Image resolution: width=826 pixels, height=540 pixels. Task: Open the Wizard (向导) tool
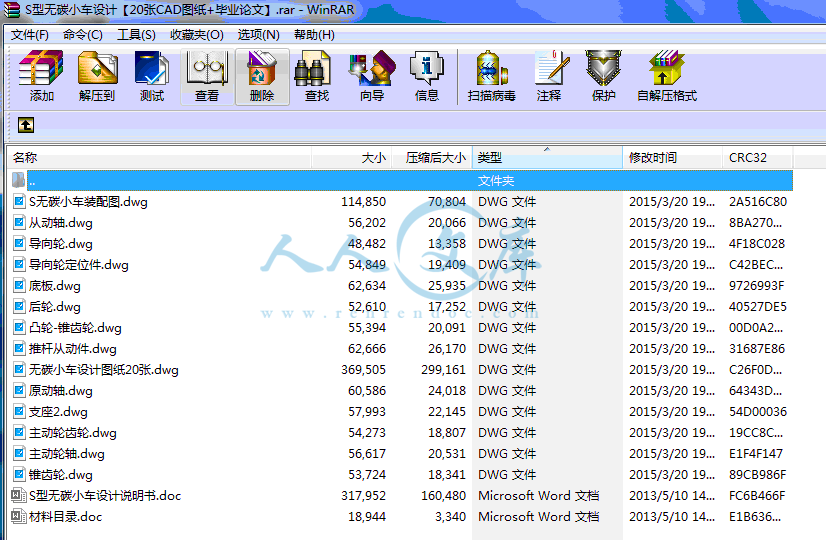(372, 68)
